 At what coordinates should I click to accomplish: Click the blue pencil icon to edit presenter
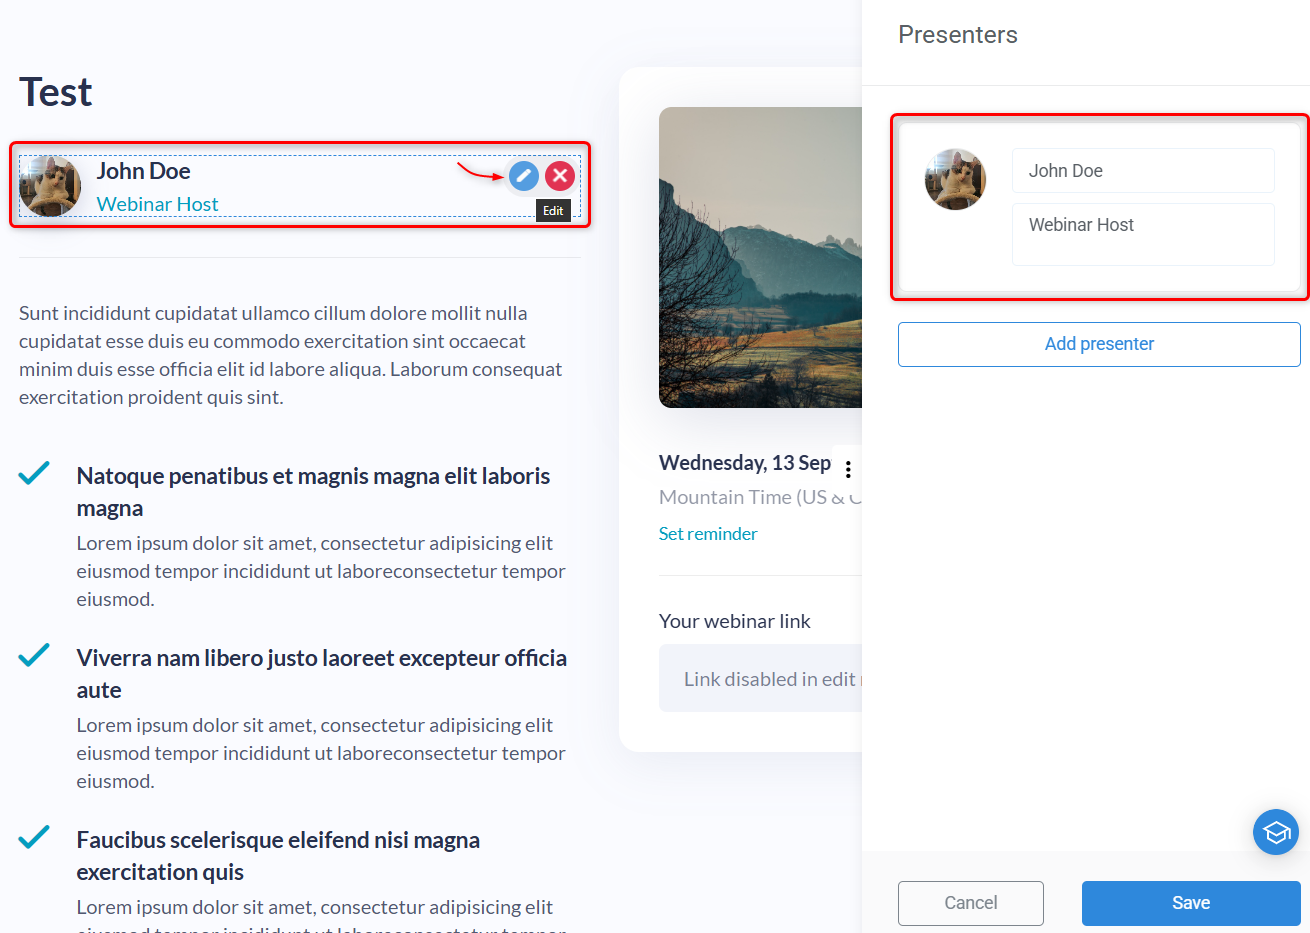pos(524,176)
